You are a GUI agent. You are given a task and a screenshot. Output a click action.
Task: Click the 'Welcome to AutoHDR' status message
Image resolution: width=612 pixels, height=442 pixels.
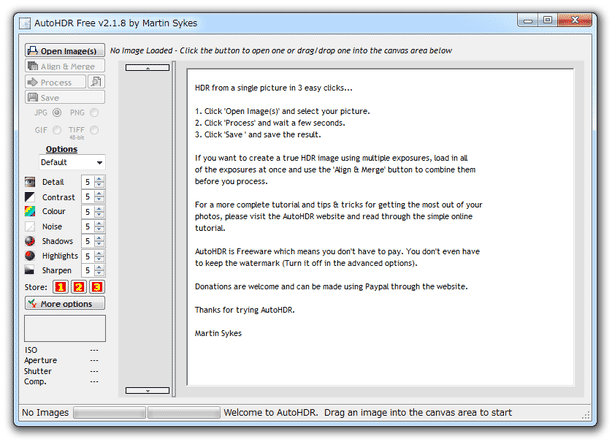pos(367,412)
